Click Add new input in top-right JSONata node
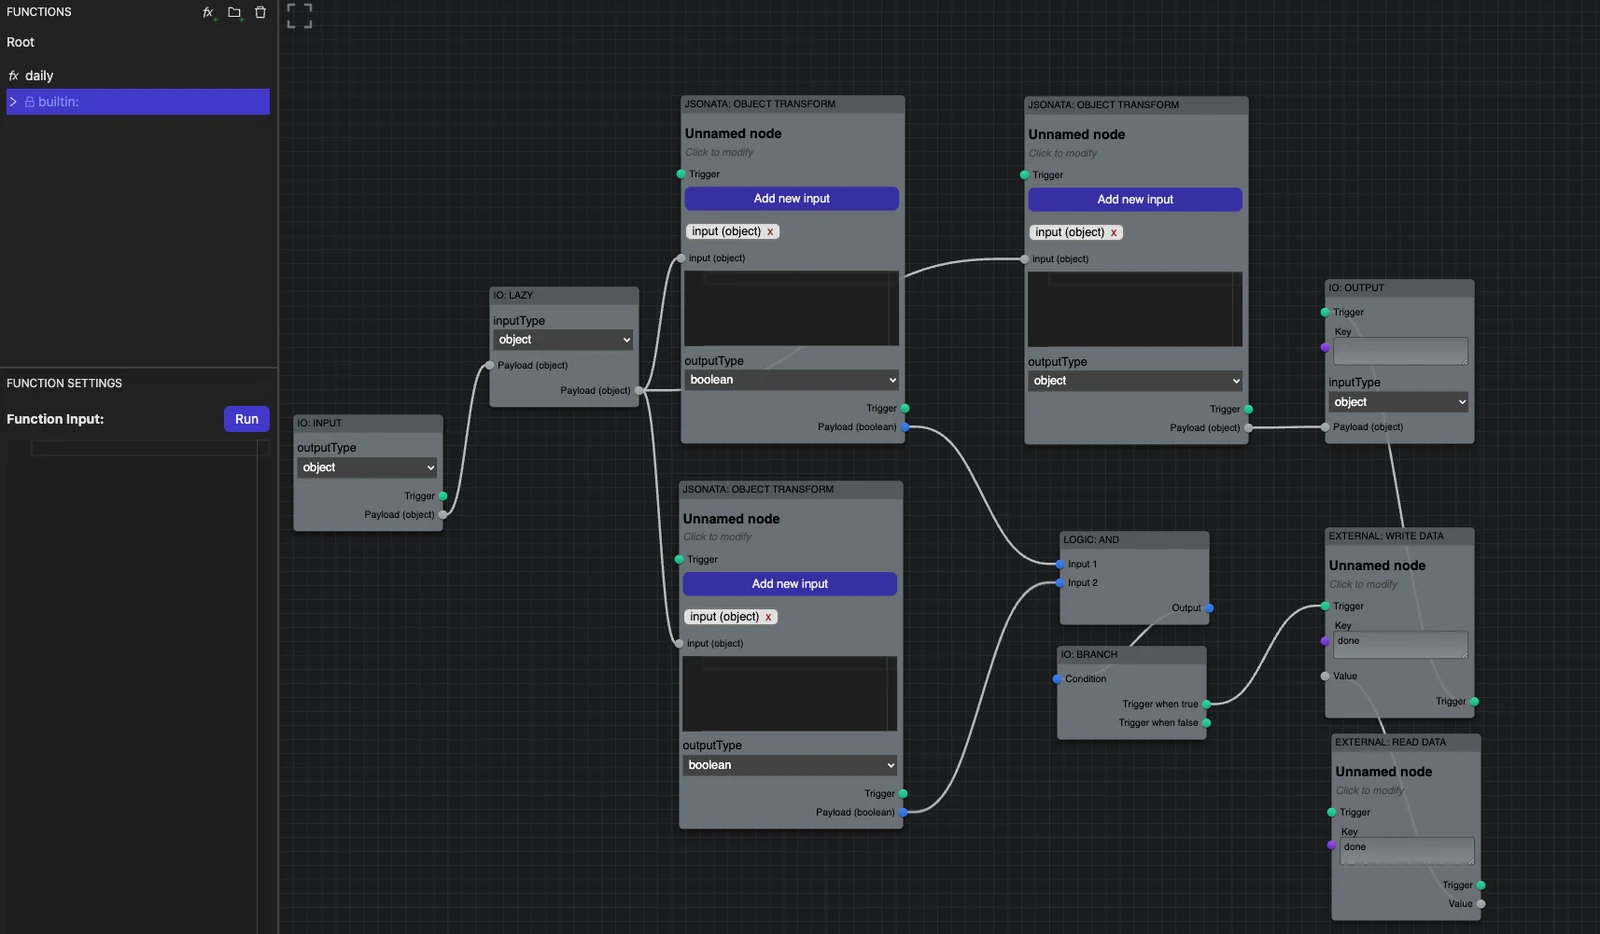 [x=1135, y=200]
